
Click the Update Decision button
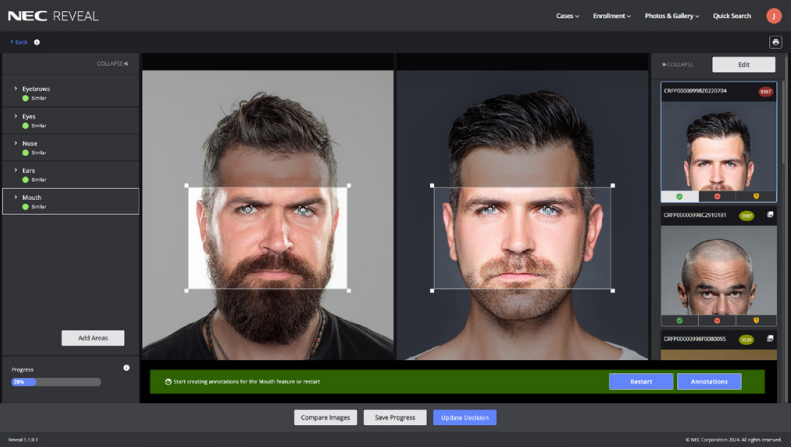pyautogui.click(x=464, y=417)
